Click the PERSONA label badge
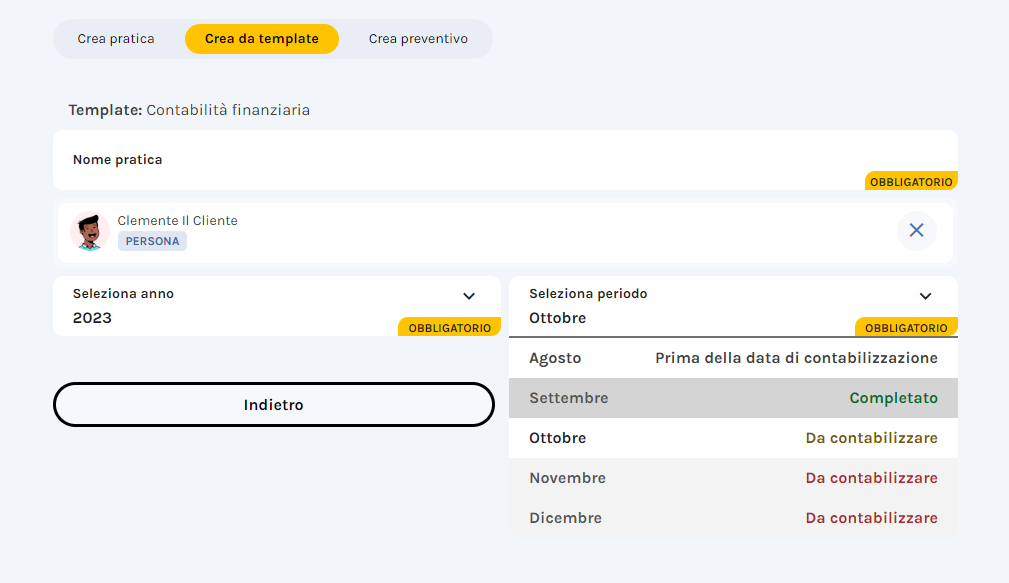This screenshot has width=1009, height=583. [151, 241]
